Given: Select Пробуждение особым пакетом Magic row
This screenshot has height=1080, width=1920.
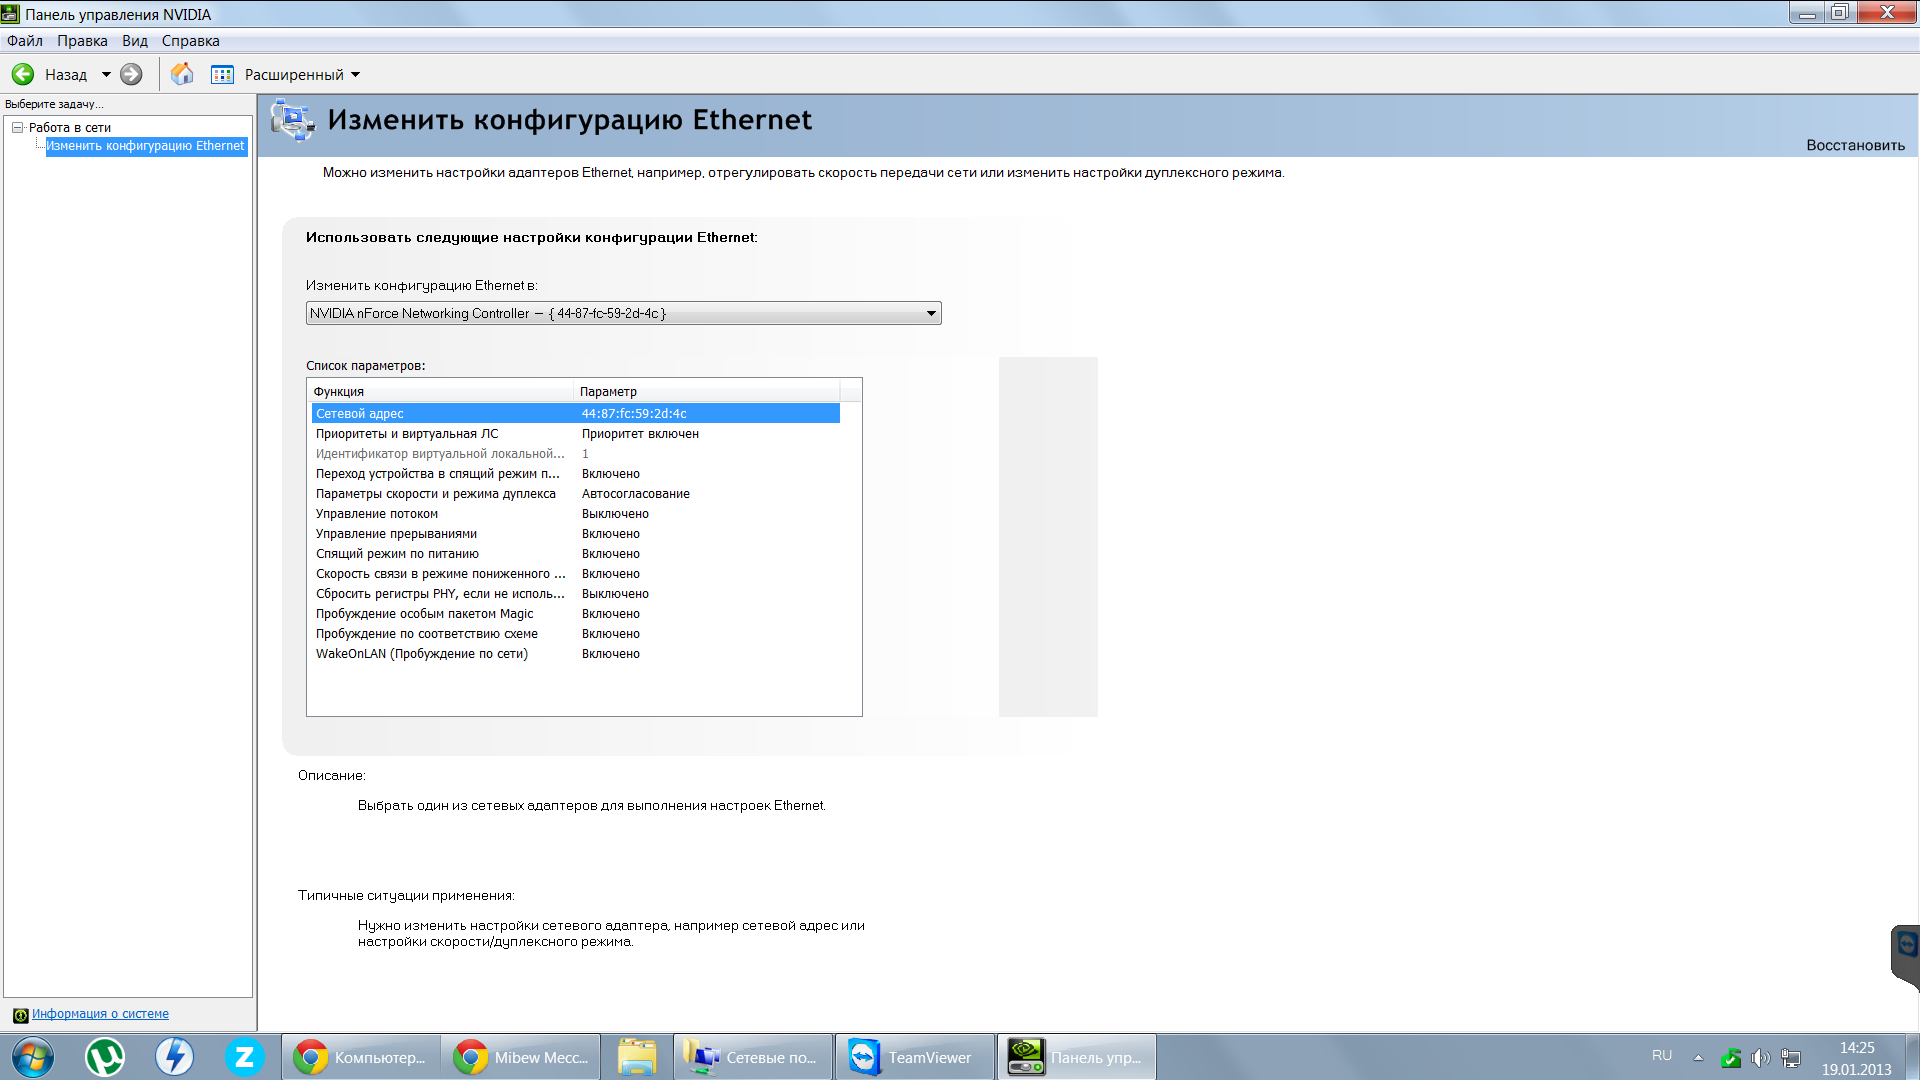Looking at the screenshot, I should [x=575, y=613].
